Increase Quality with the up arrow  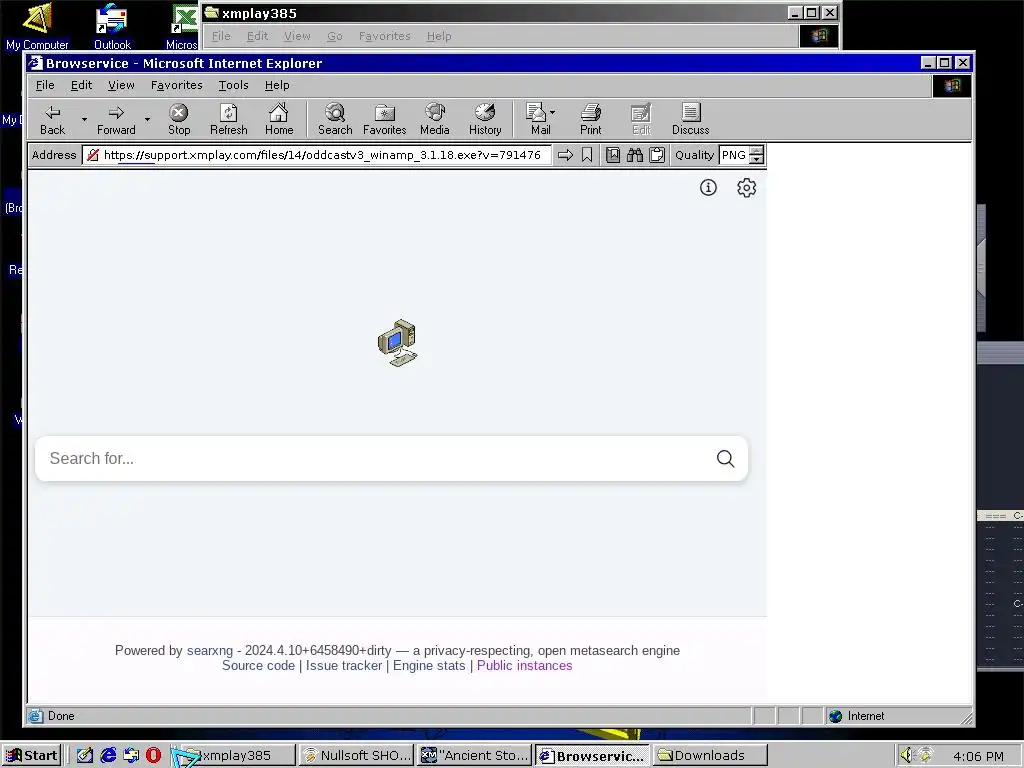[x=756, y=151]
